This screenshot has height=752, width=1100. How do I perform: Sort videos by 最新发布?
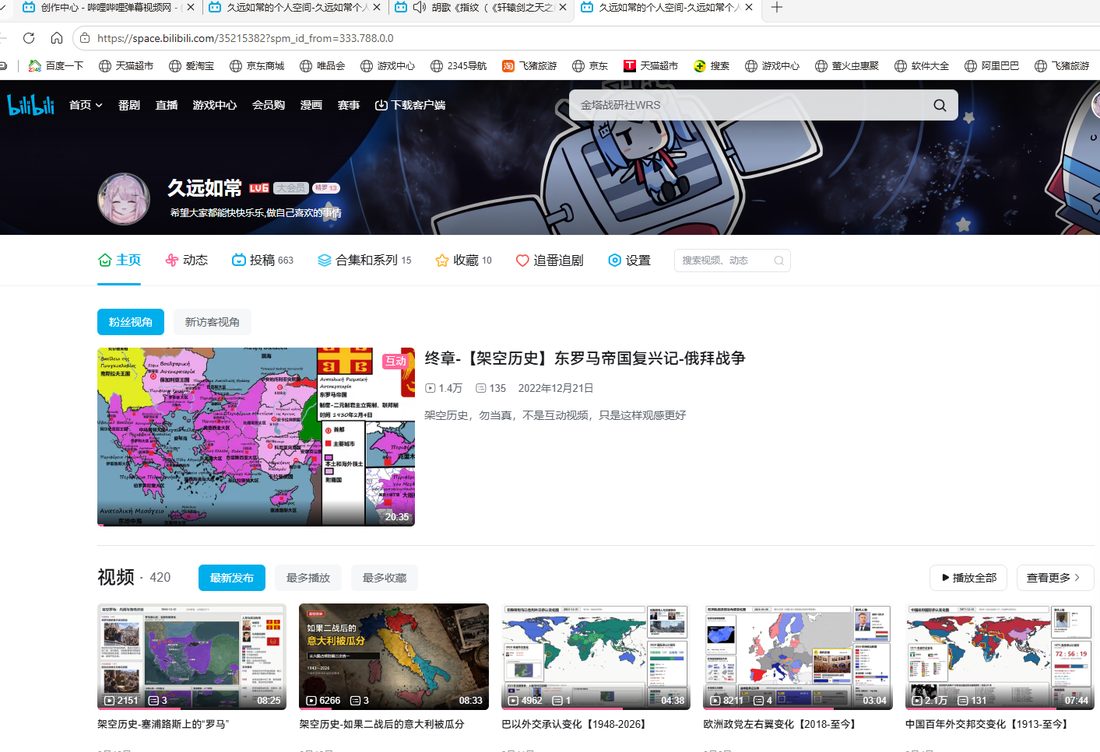click(x=232, y=578)
